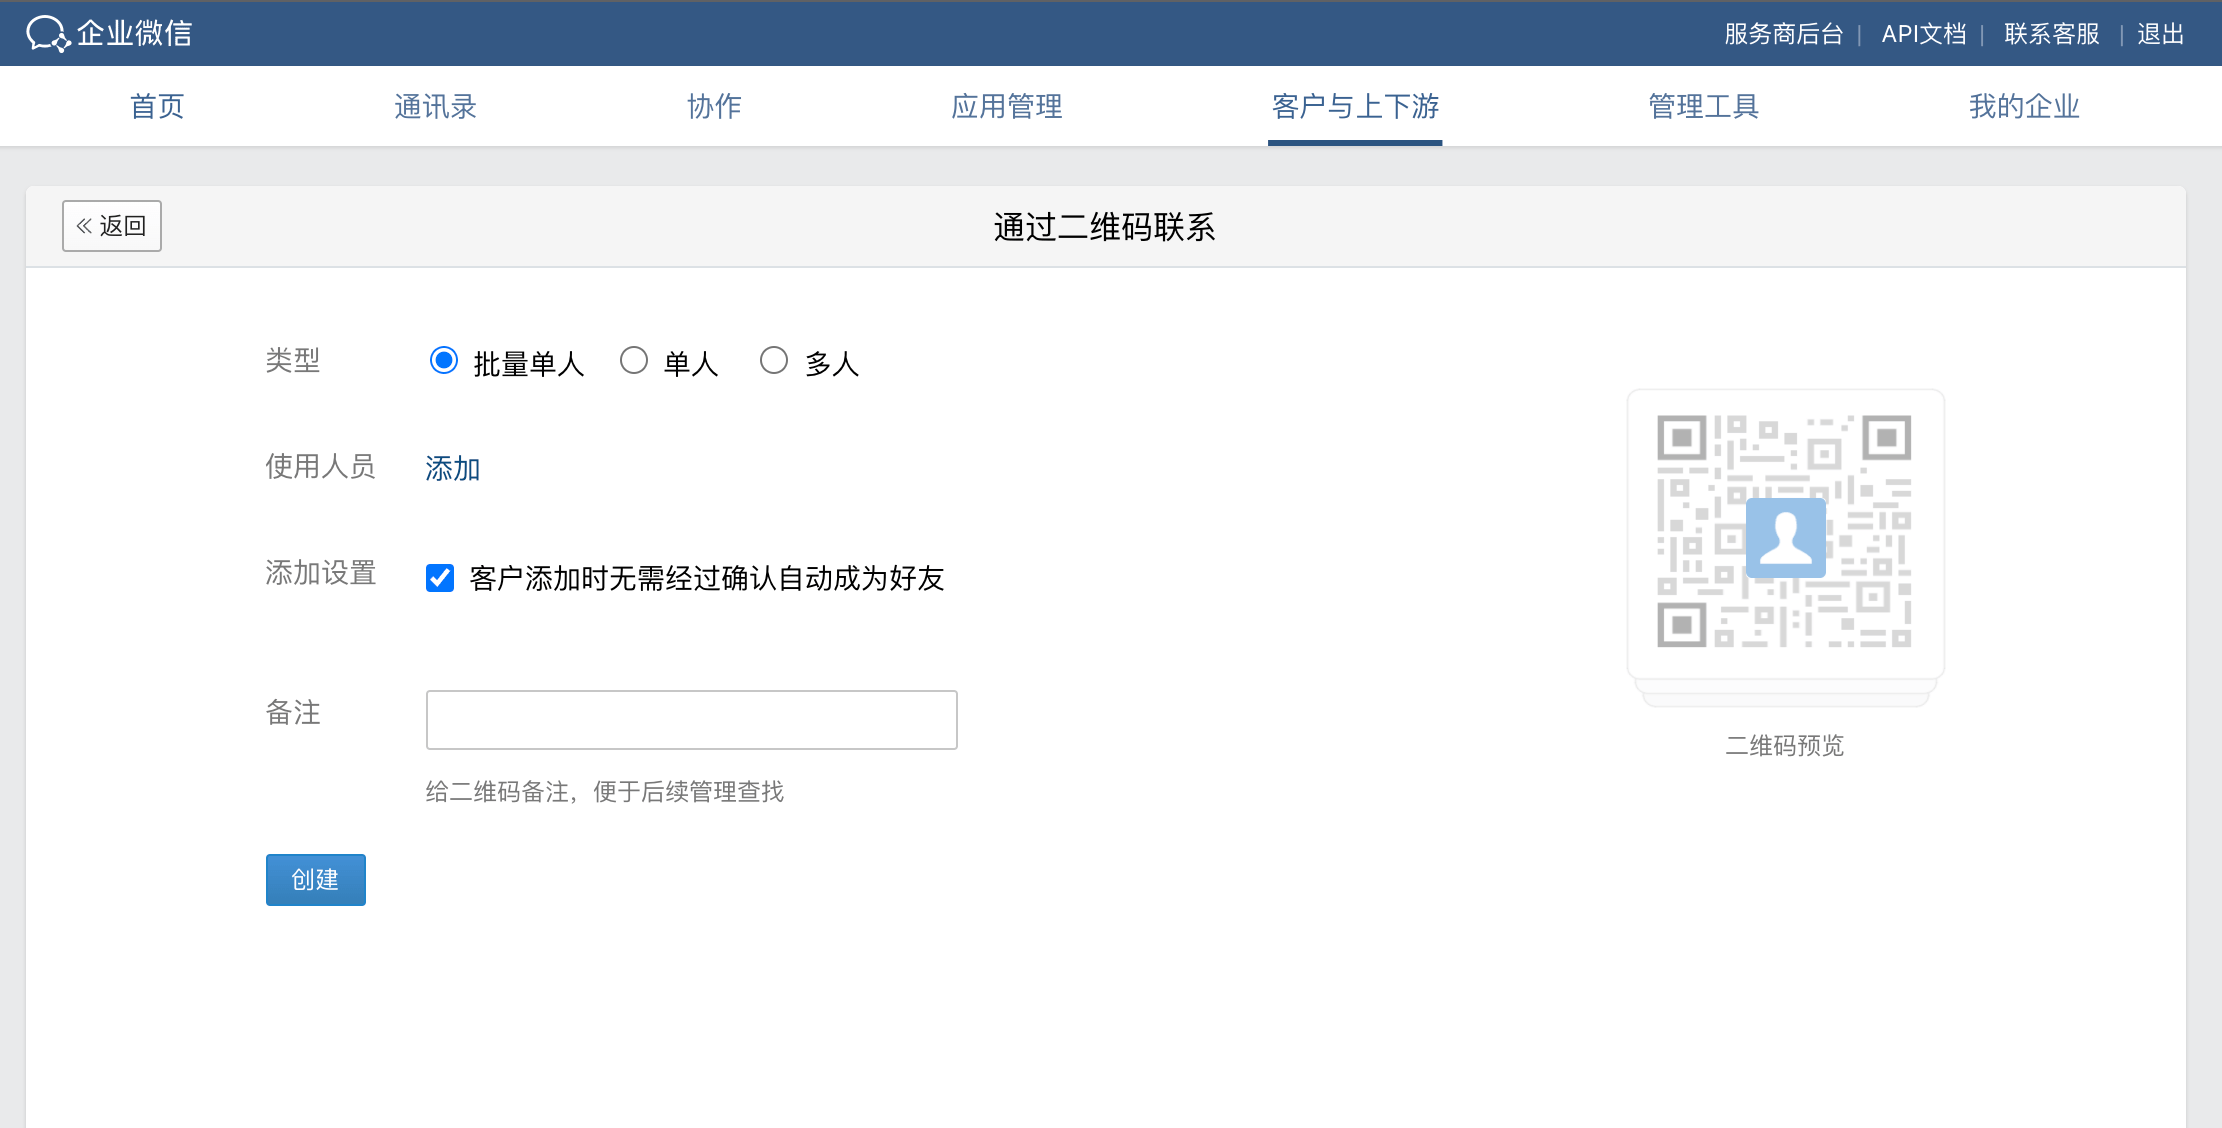Image resolution: width=2222 pixels, height=1128 pixels.
Task: Go to 应用管理 tab
Action: pyautogui.click(x=1006, y=106)
